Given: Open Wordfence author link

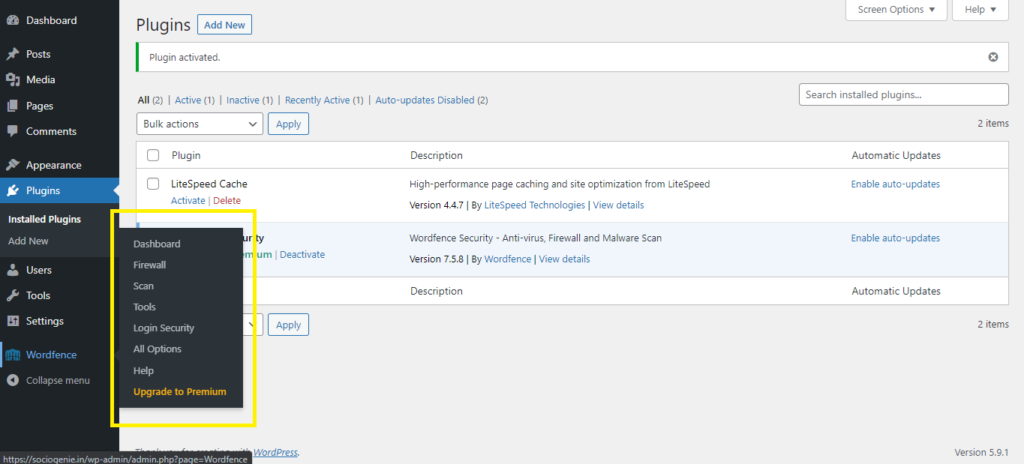Looking at the screenshot, I should (x=508, y=259).
